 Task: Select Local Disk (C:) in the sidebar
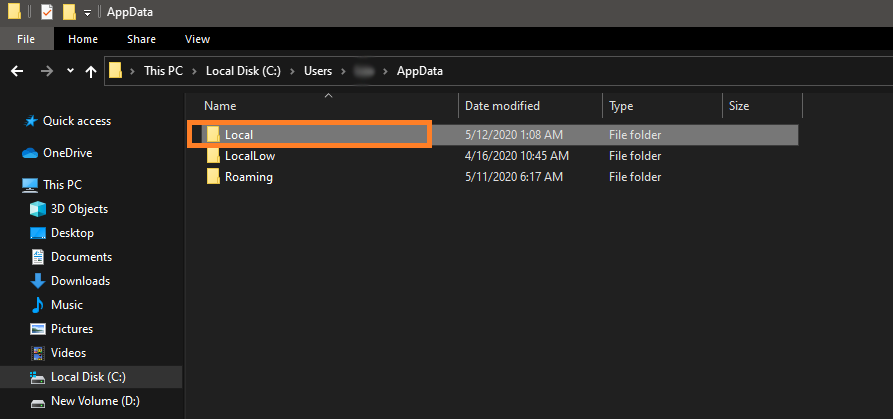(88, 377)
